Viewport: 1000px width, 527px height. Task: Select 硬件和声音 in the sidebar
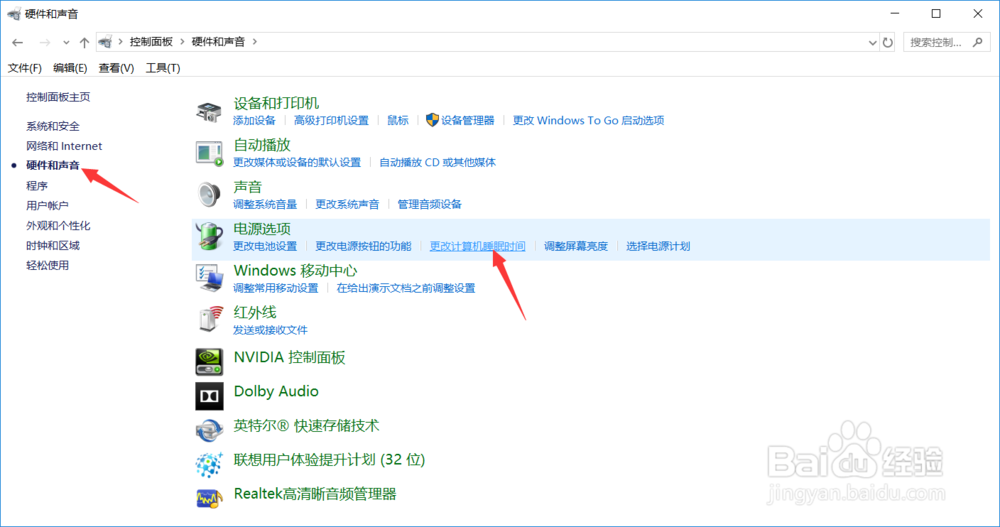pyautogui.click(x=53, y=166)
